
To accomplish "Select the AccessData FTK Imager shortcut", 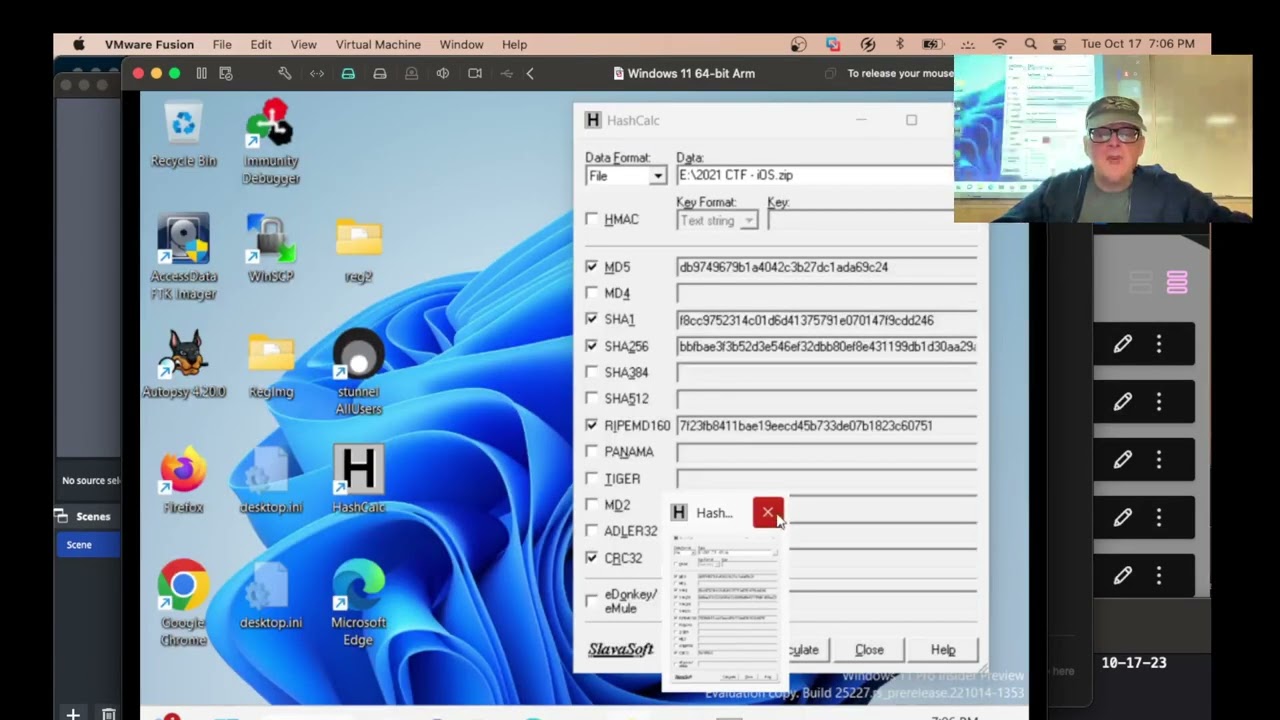I will (x=183, y=256).
